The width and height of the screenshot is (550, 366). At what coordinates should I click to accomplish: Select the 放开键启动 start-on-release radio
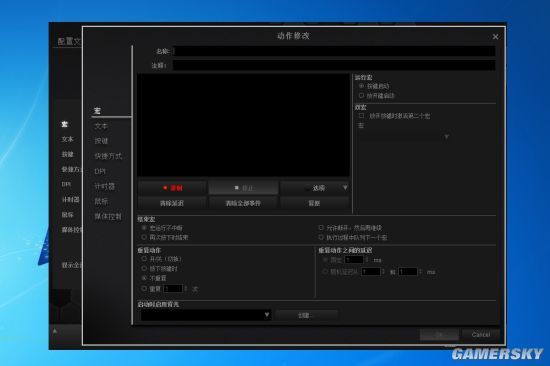point(361,95)
